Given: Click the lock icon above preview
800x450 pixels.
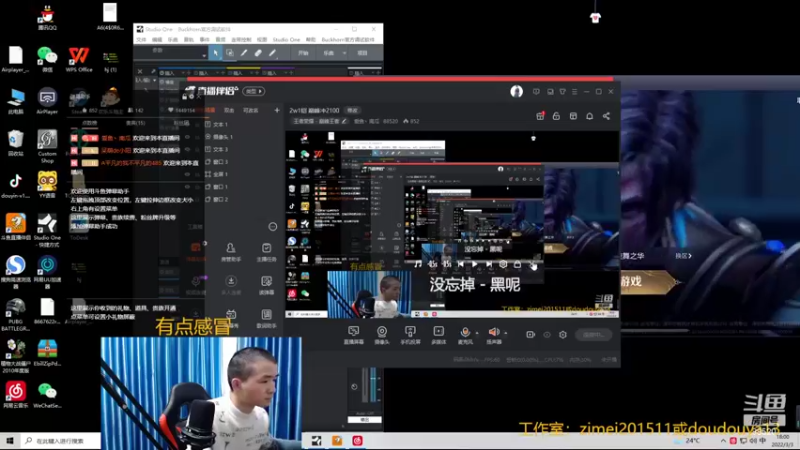Looking at the screenshot, I should click(x=556, y=116).
